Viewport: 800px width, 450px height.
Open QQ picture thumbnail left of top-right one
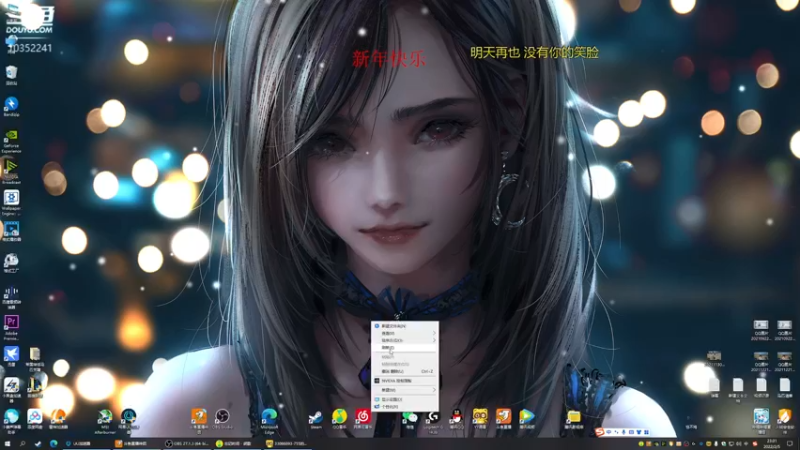point(761,330)
